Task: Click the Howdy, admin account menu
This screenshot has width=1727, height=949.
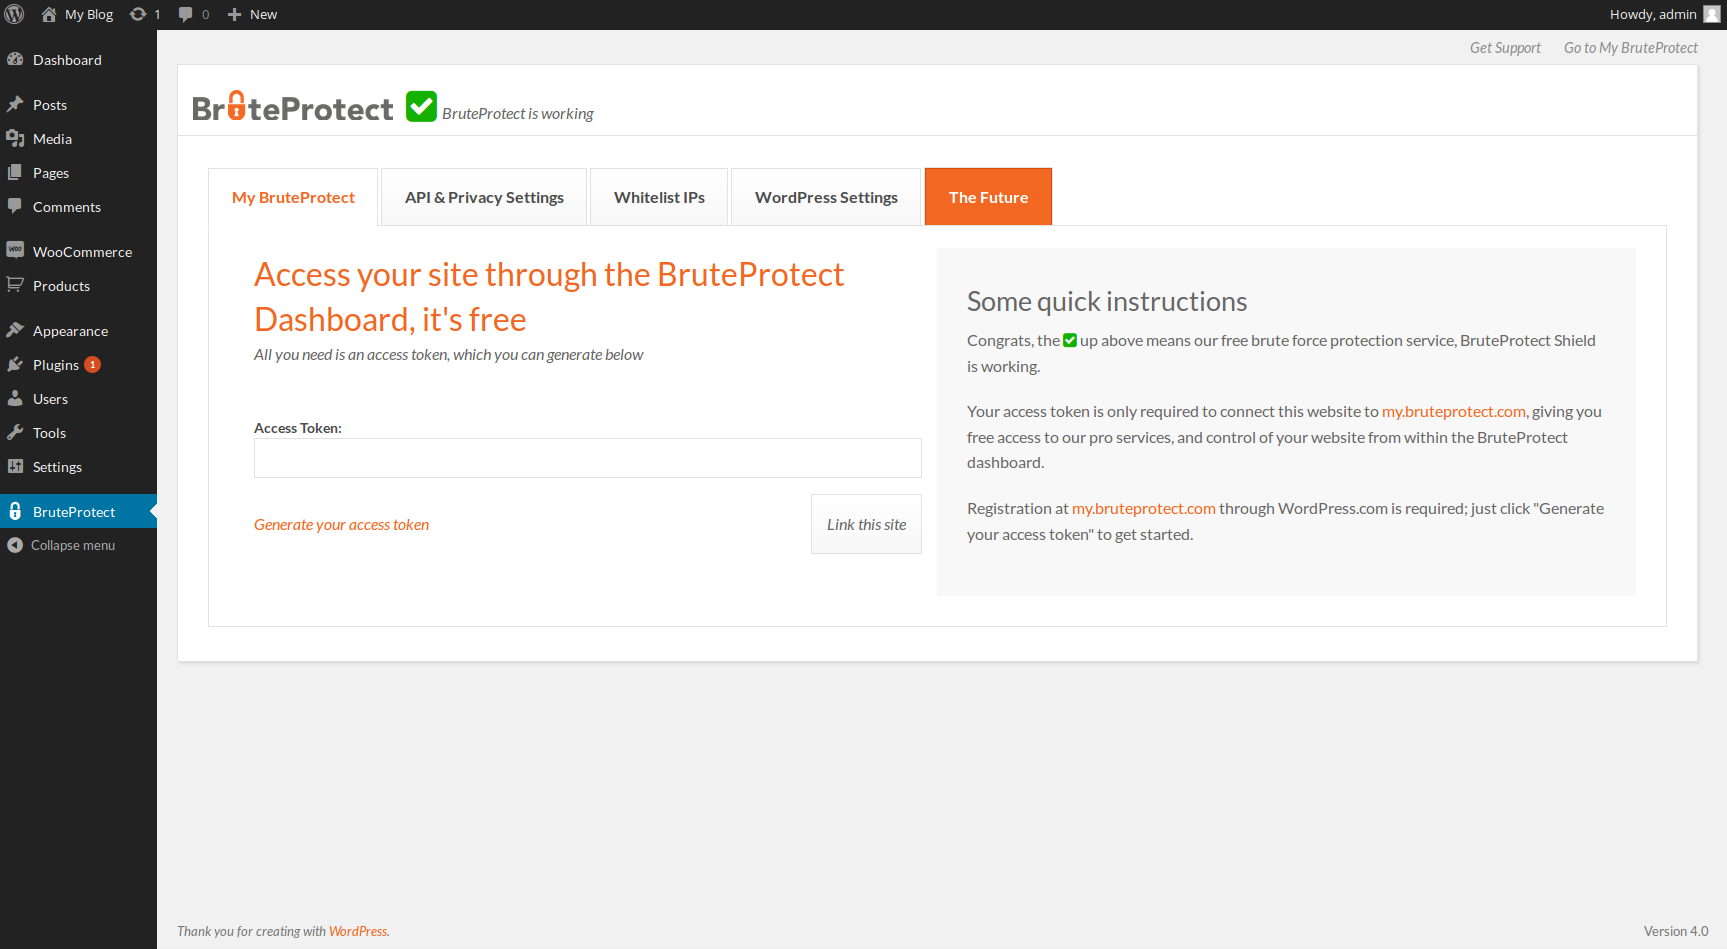Action: click(x=1665, y=14)
